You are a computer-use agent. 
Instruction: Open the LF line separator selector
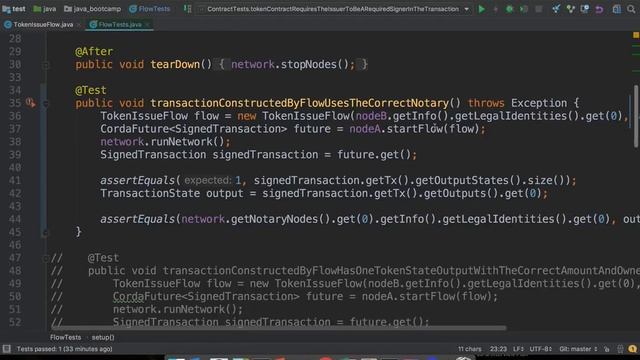pos(518,349)
